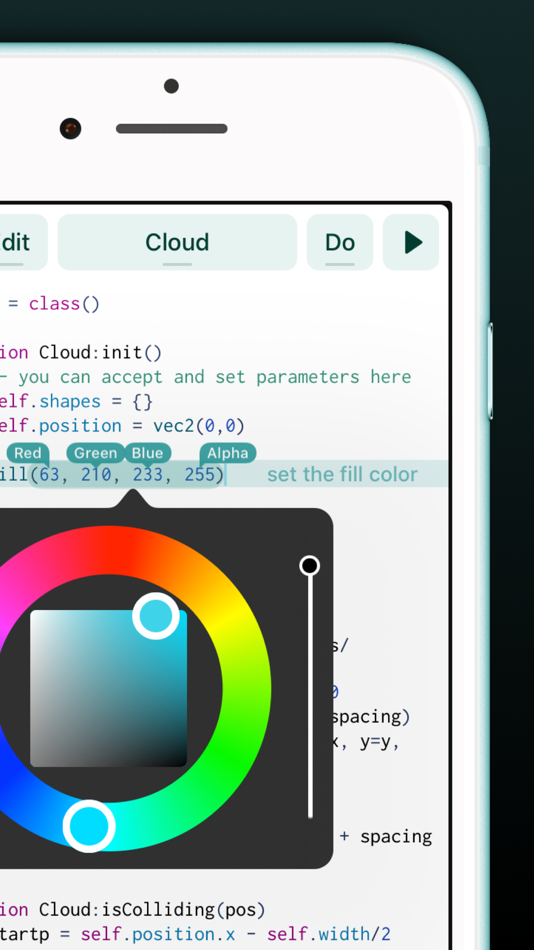
Task: Click the comment 'you can accept and set parameters here'
Action: pyautogui.click(x=215, y=377)
